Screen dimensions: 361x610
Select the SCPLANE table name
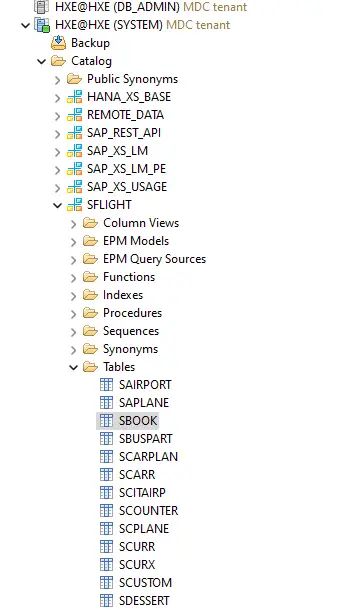pos(144,529)
